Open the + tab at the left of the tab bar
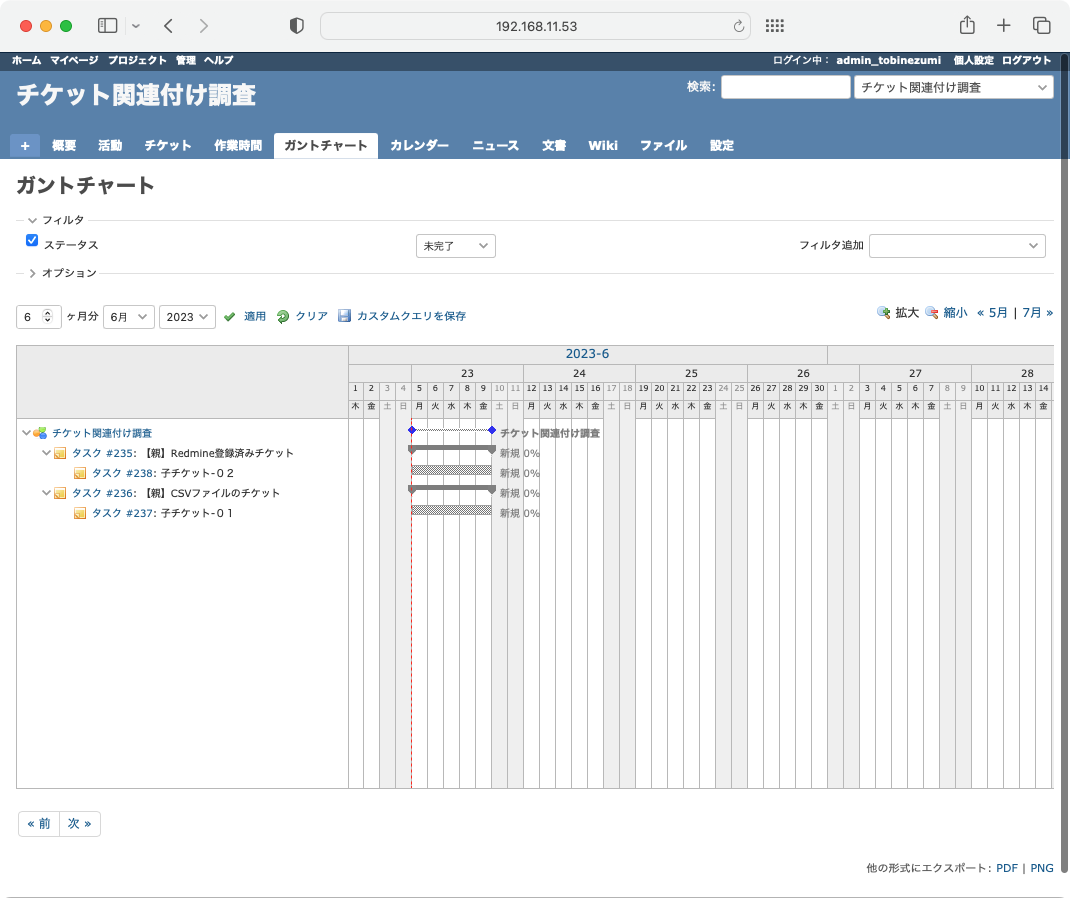The height and width of the screenshot is (898, 1070). [25, 145]
